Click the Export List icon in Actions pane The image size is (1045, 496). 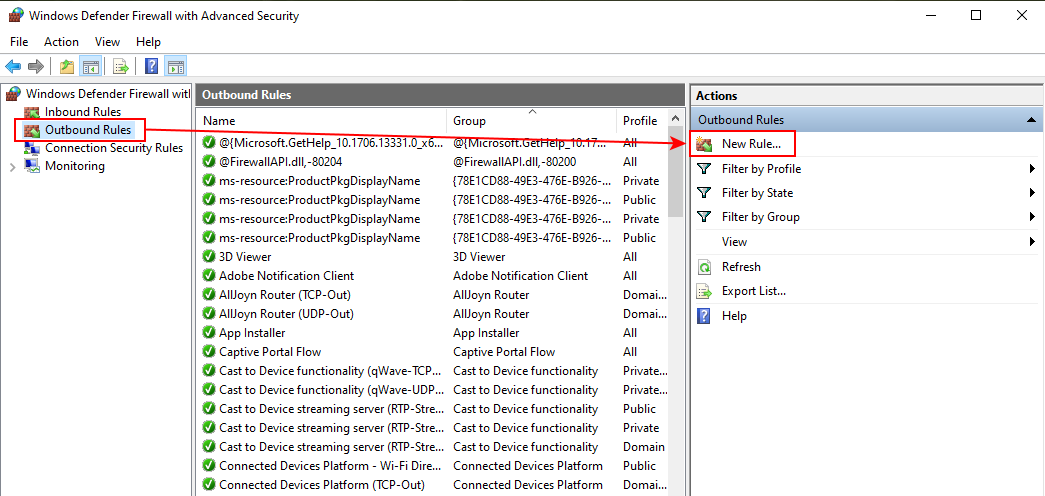pos(704,291)
